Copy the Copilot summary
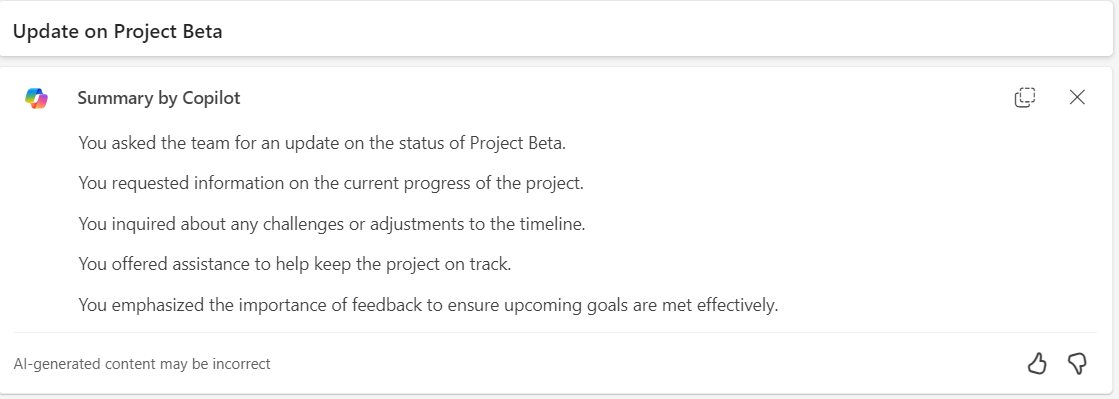1119x399 pixels. [1025, 97]
